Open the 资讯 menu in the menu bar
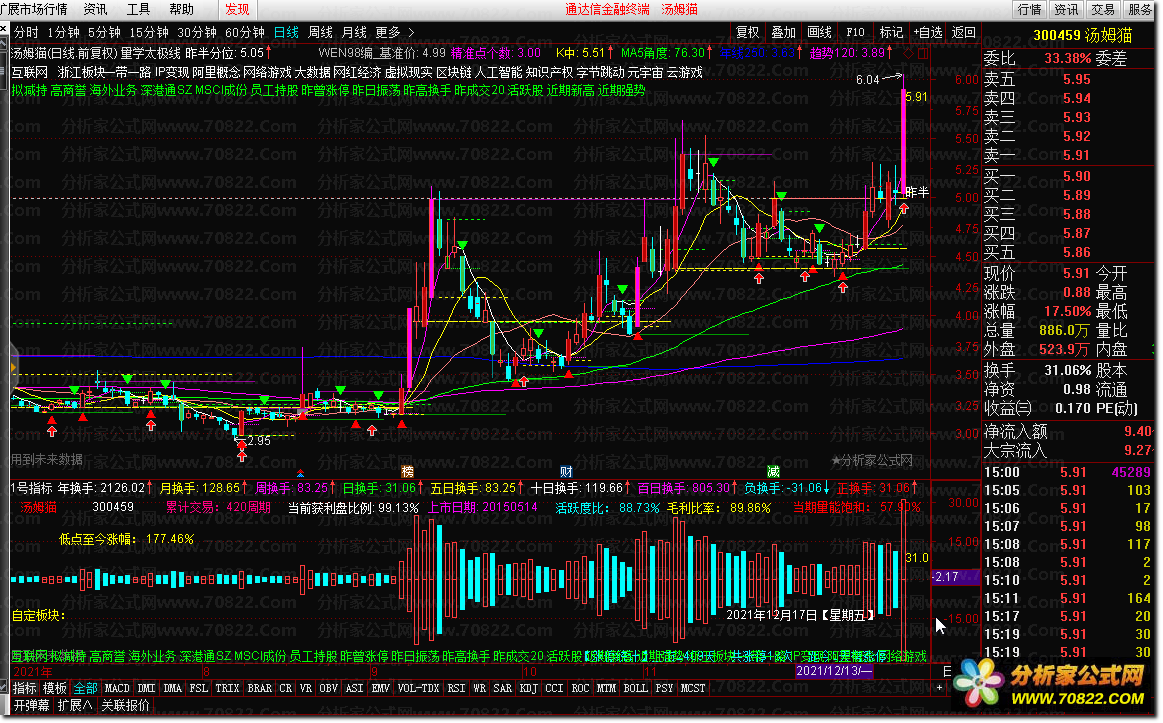1163x723 pixels. coord(95,9)
